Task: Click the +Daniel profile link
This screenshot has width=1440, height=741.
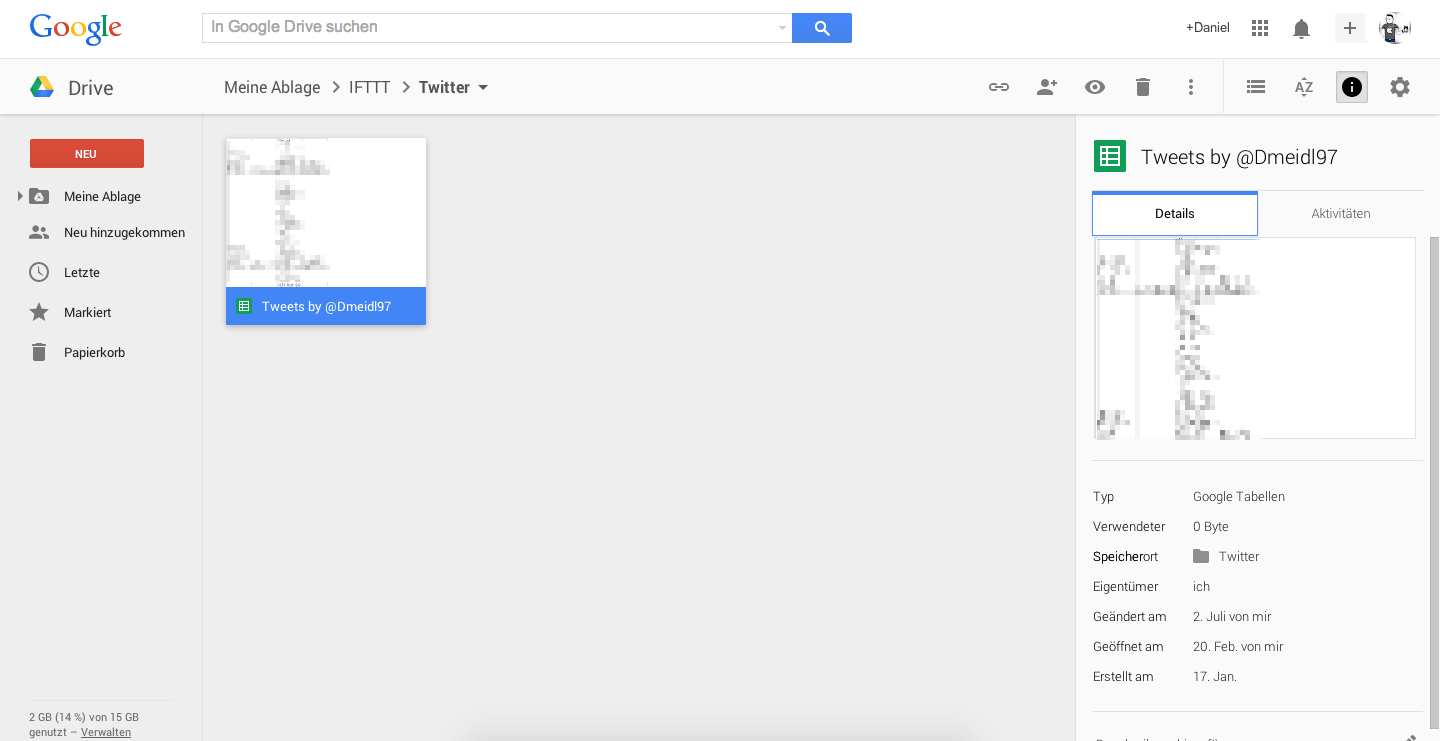Action: coord(1207,28)
